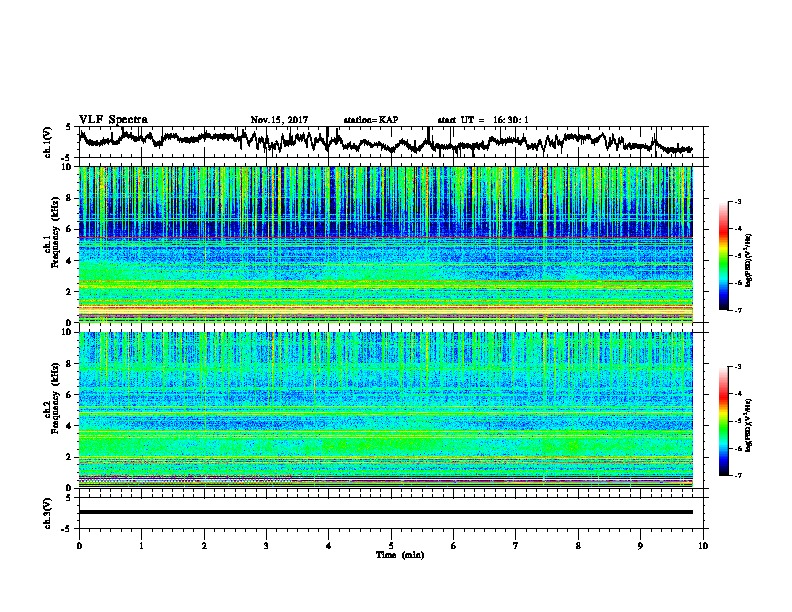
Task: Click the ch.1 frequency axis "8" tick label
Action: click(69, 198)
